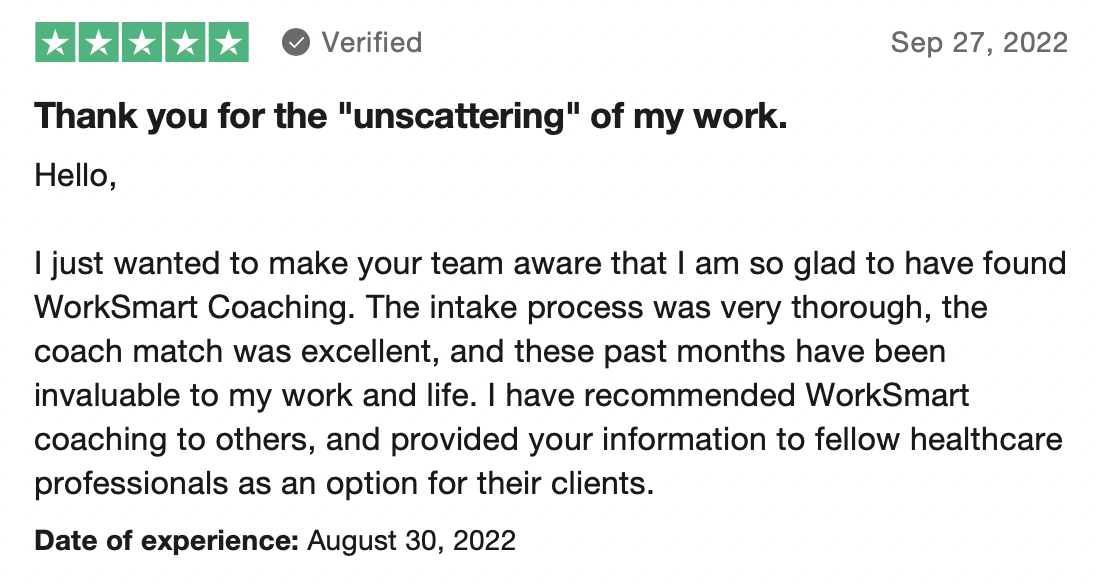
Task: Click the last line ending "their clients."
Action: click(x=343, y=483)
